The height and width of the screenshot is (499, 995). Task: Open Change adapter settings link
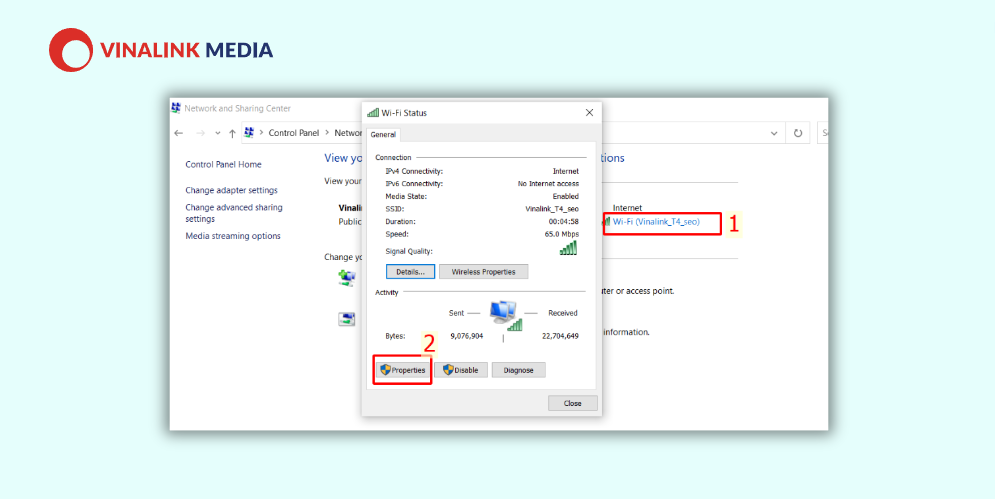pos(232,190)
